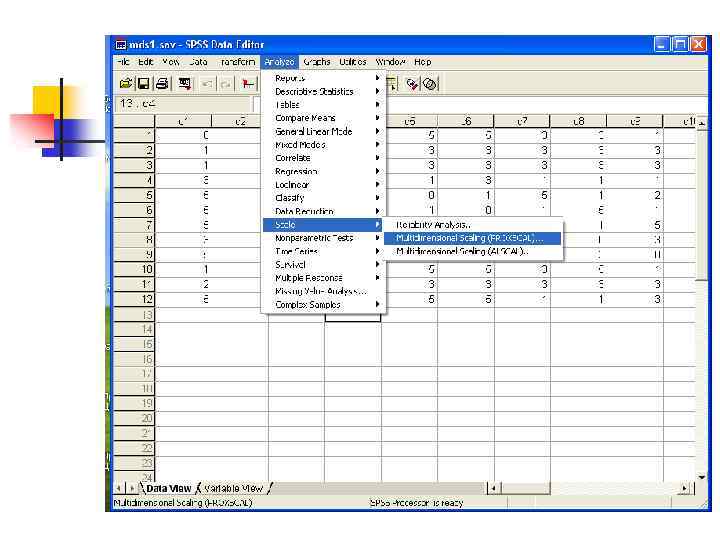Click the red flag Go to Case icon
Viewport: 720px width, 540px height.
pyautogui.click(x=248, y=84)
